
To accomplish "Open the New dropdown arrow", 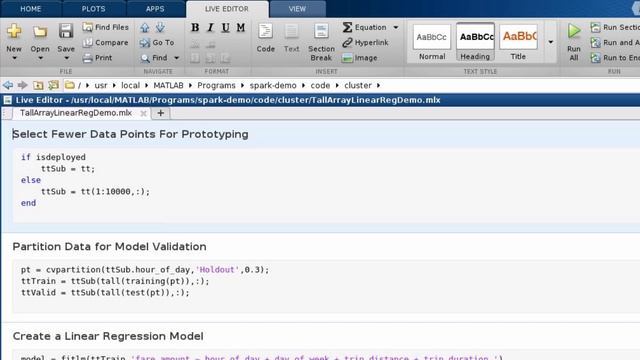I will [x=14, y=58].
